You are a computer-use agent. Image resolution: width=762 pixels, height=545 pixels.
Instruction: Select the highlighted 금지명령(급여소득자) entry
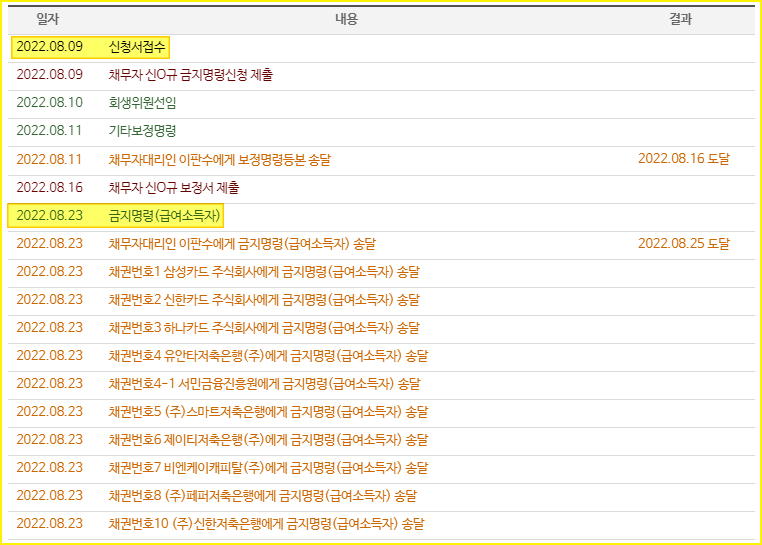pyautogui.click(x=164, y=215)
